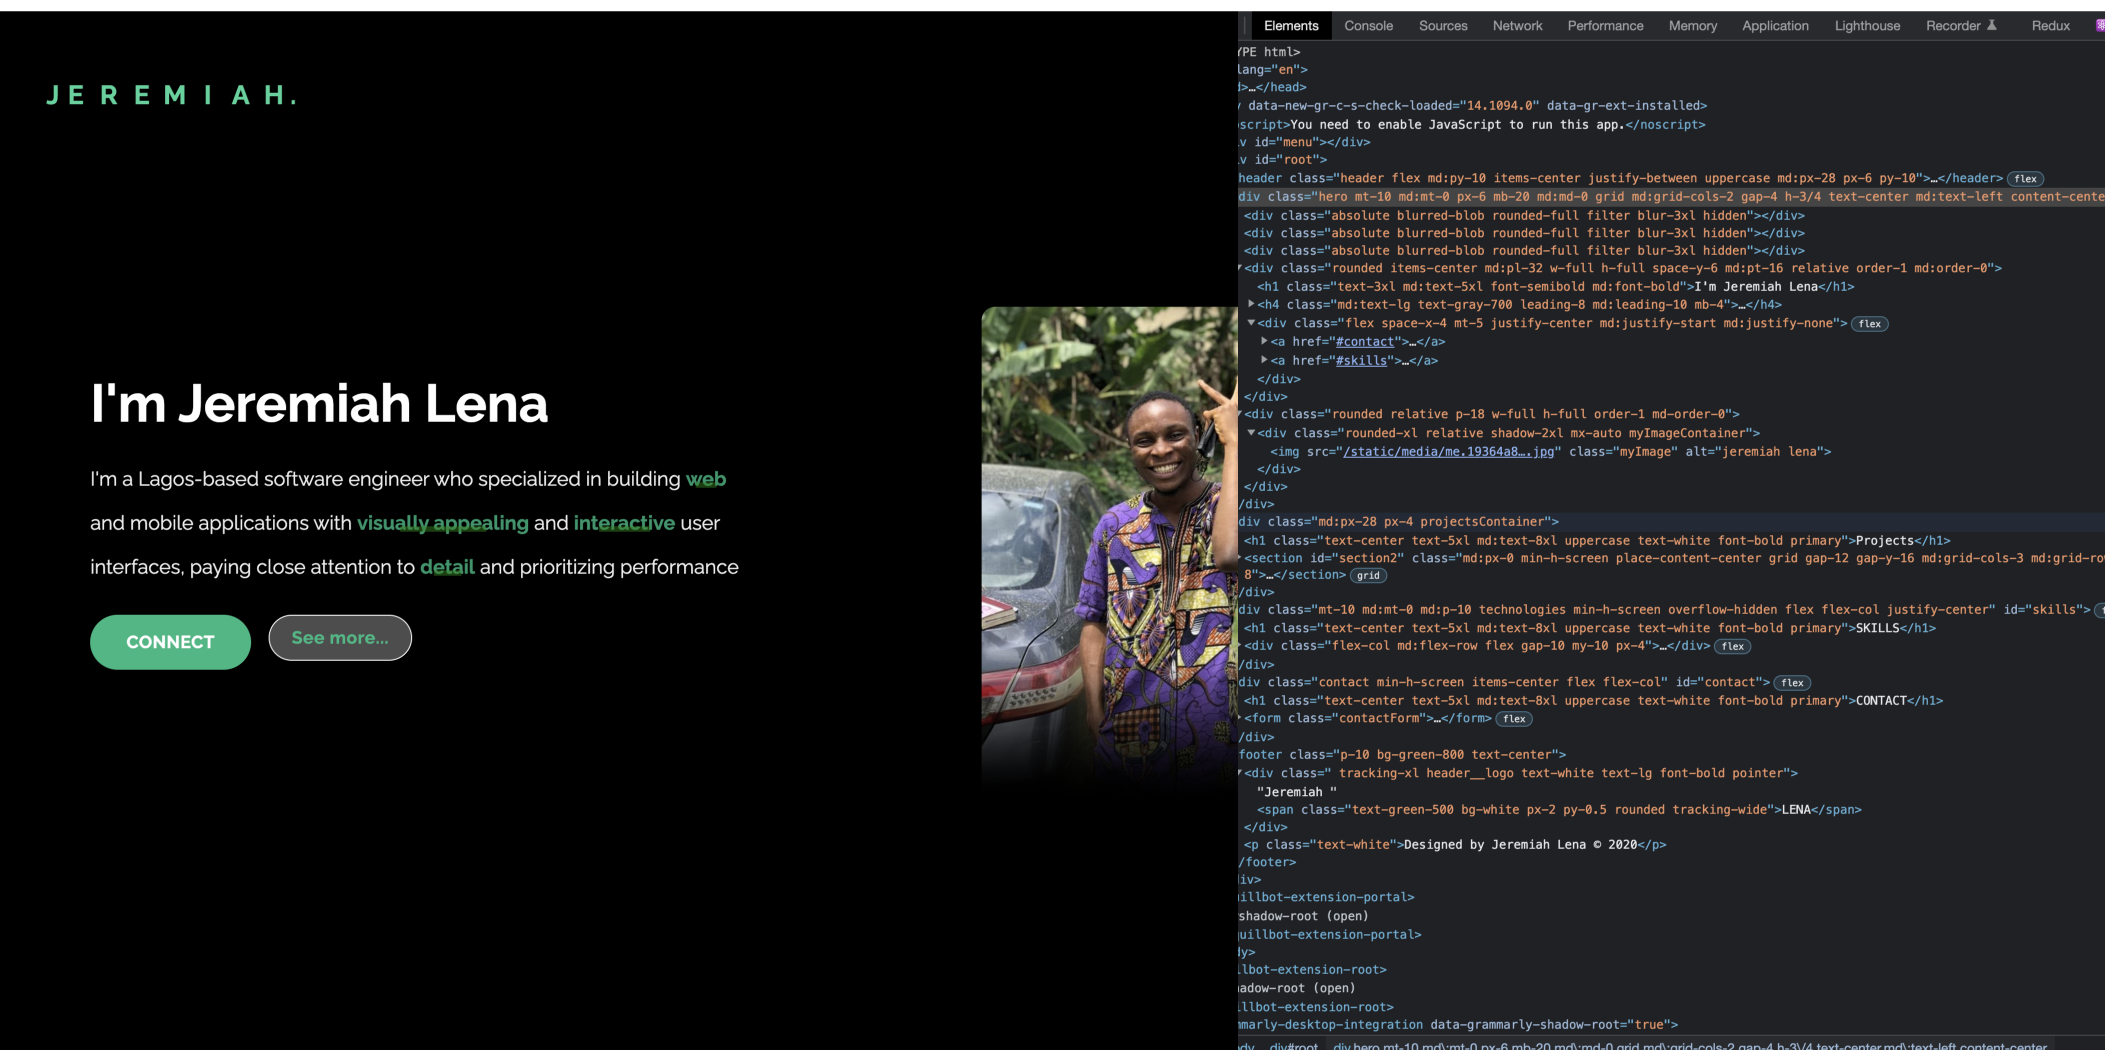Image resolution: width=2105 pixels, height=1050 pixels.
Task: Click Jeremiah's portrait photo
Action: 1109,545
